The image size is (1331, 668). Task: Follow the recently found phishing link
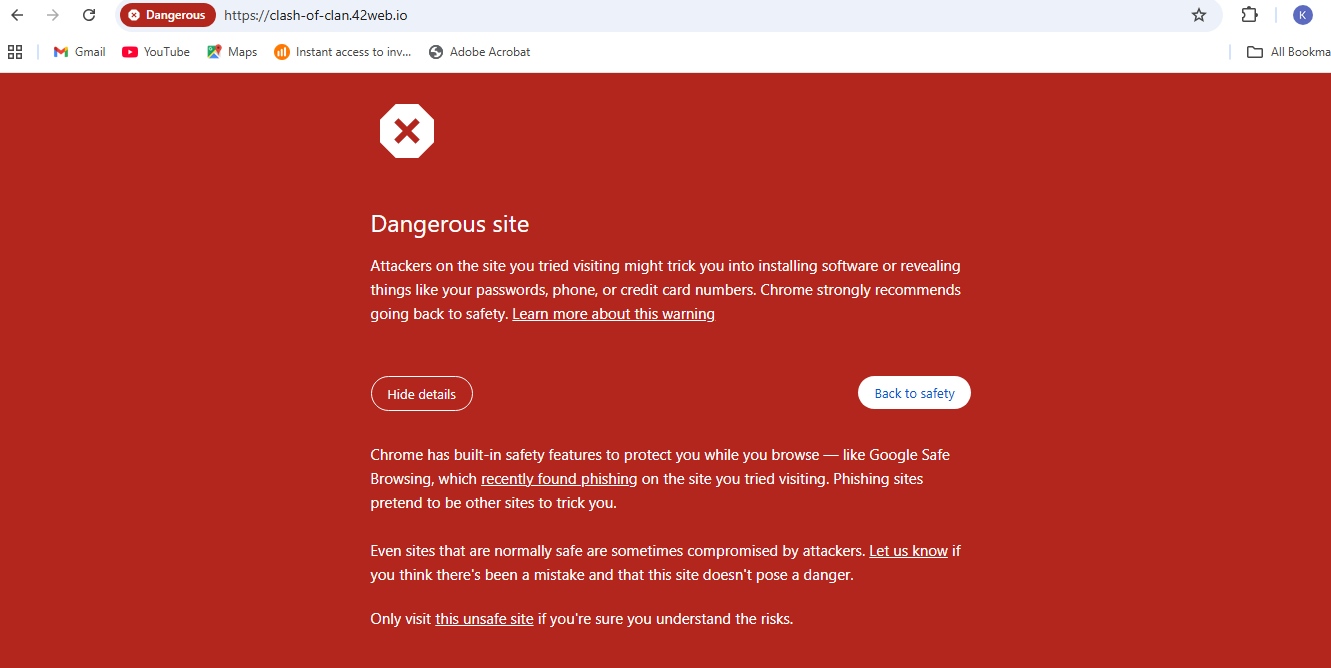click(559, 479)
